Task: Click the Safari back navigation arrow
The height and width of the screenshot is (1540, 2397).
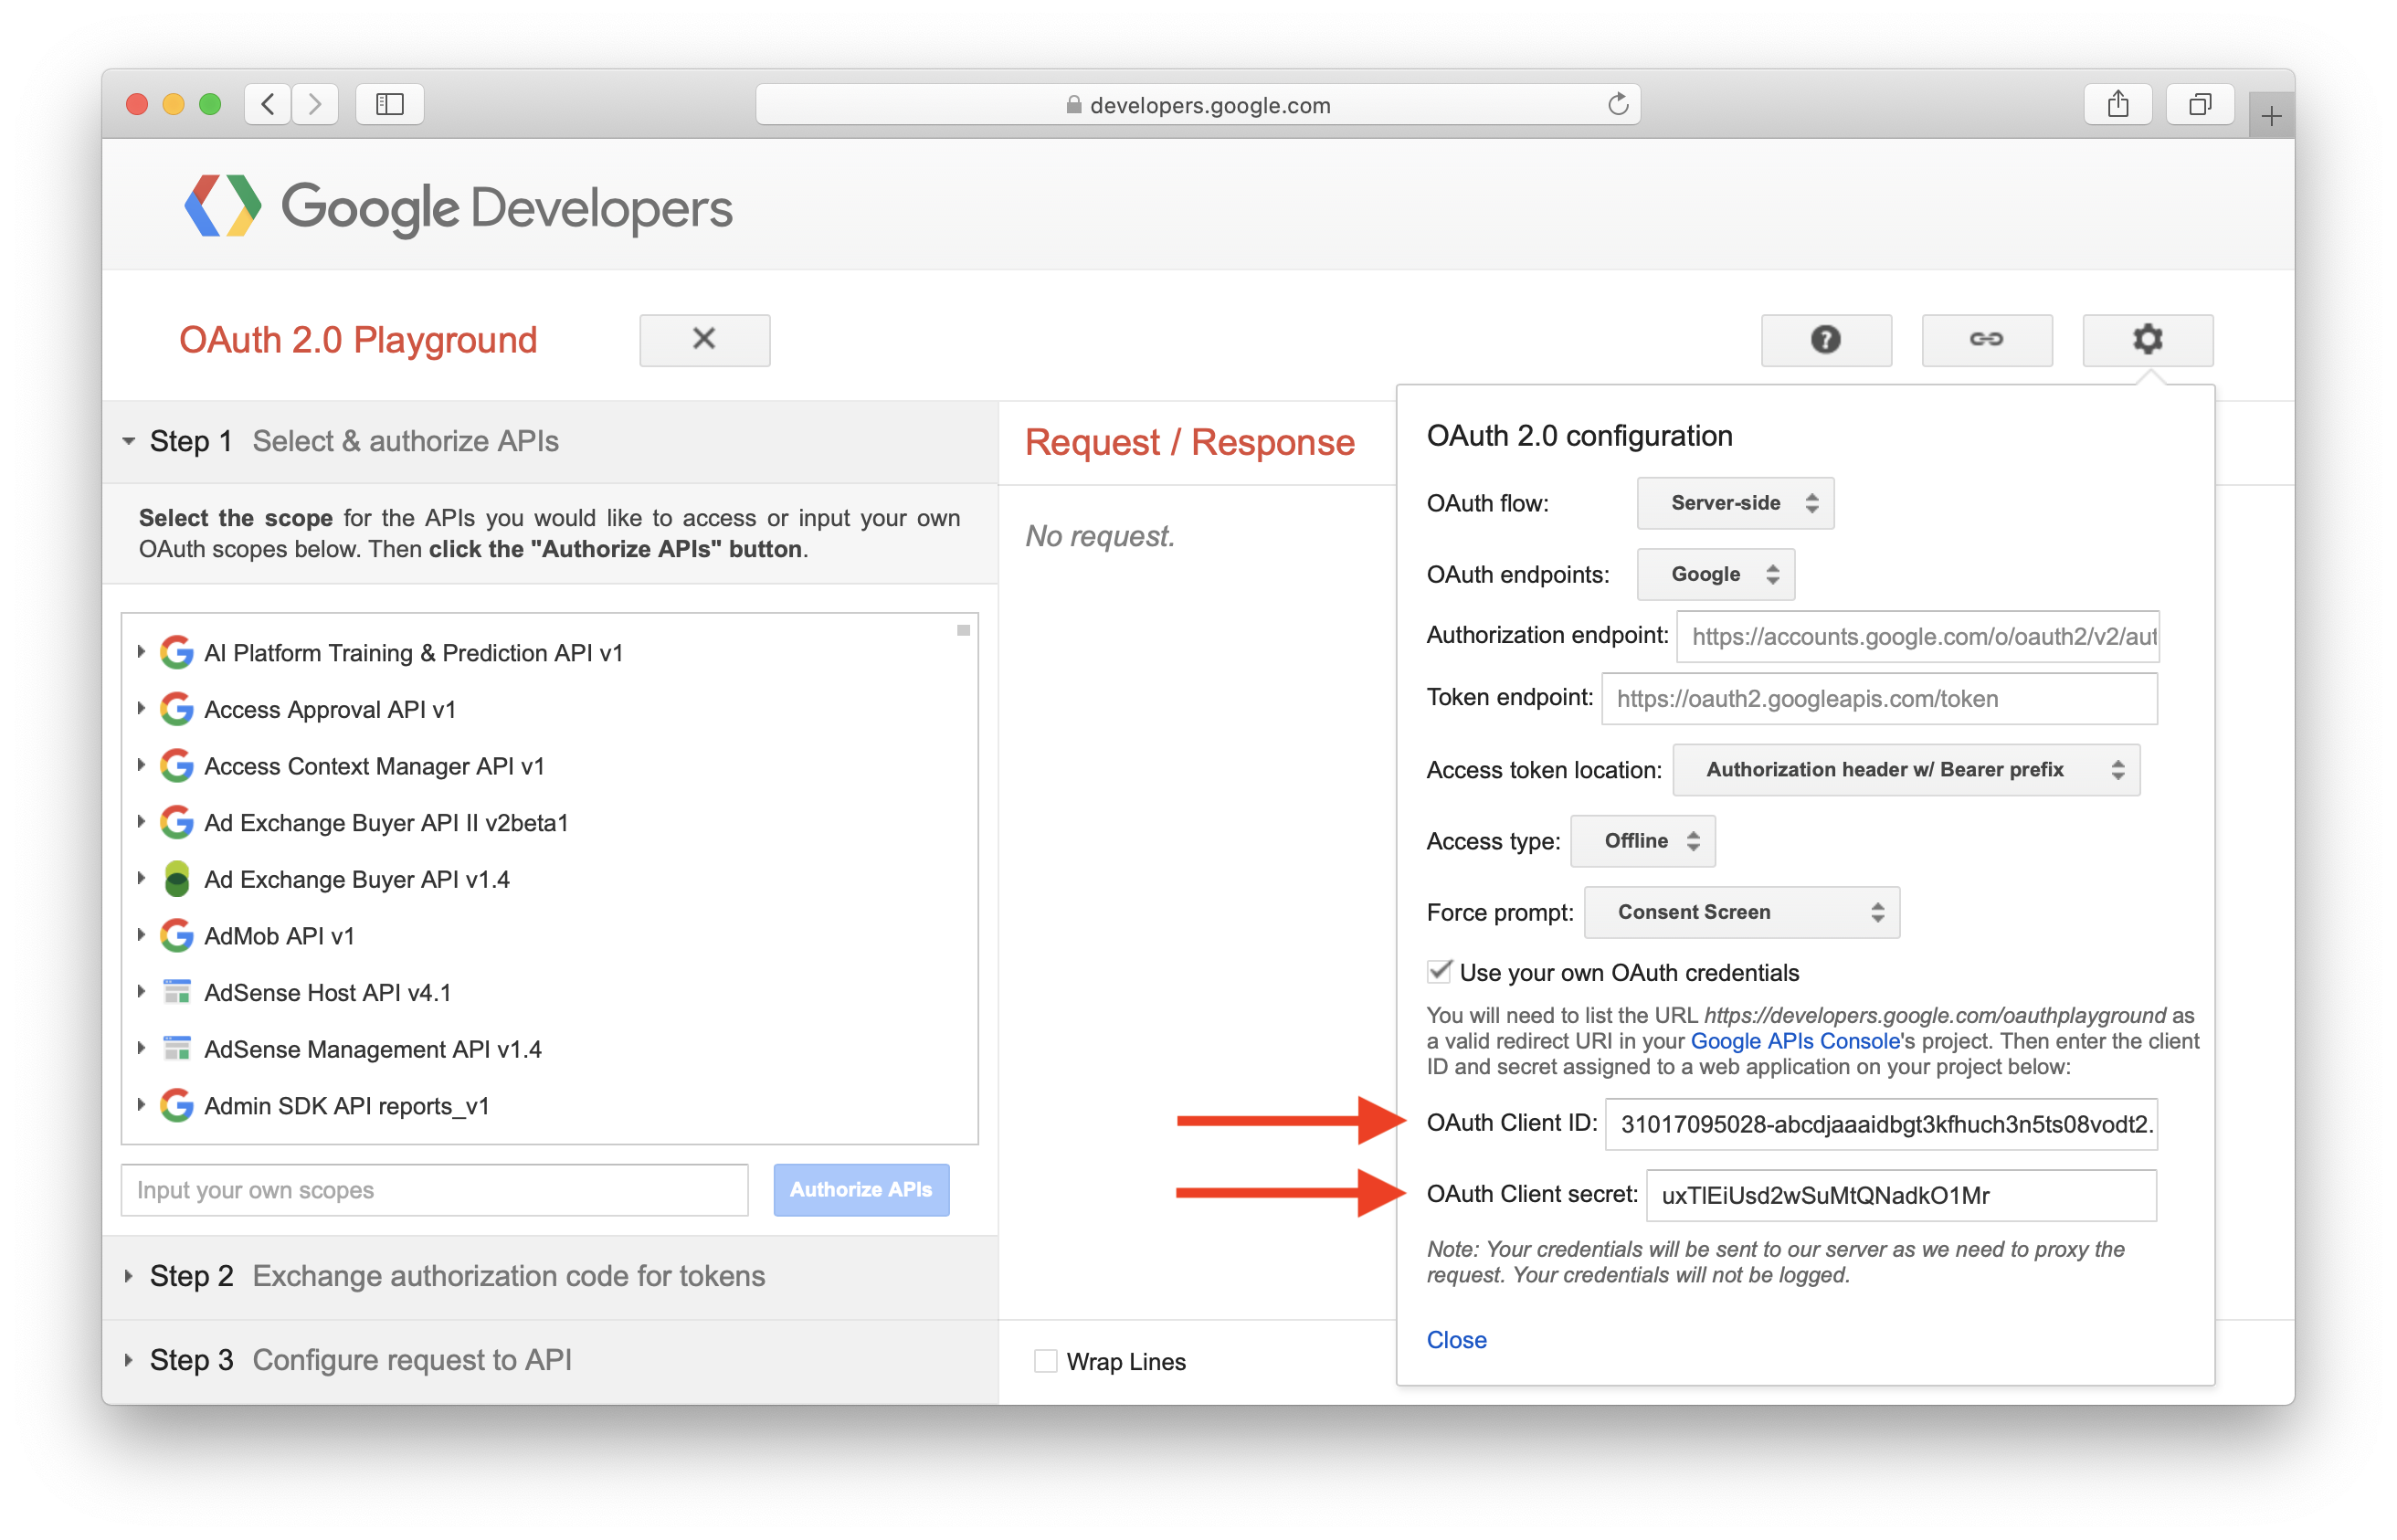Action: 268,104
